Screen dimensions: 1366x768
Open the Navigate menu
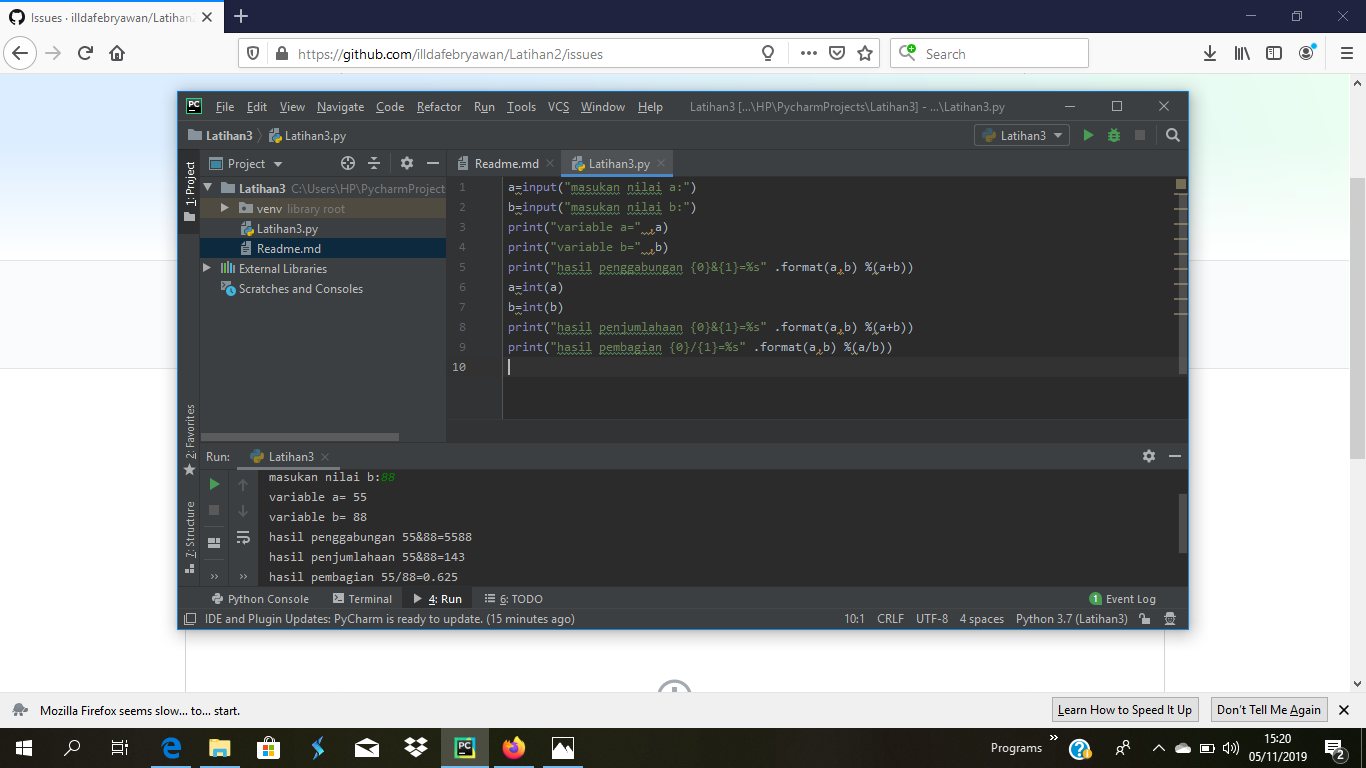[x=341, y=107]
